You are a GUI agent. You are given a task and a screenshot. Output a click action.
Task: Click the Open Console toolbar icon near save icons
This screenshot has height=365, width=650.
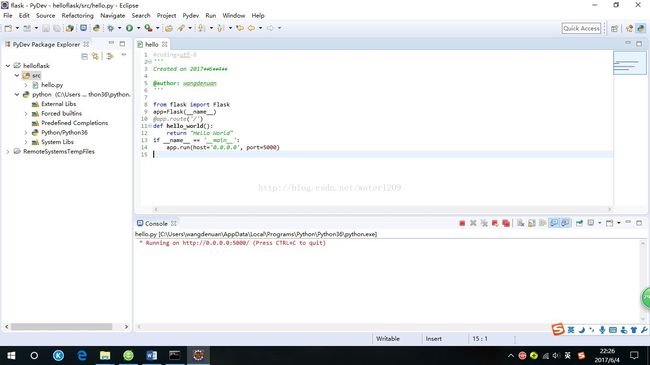[83, 28]
